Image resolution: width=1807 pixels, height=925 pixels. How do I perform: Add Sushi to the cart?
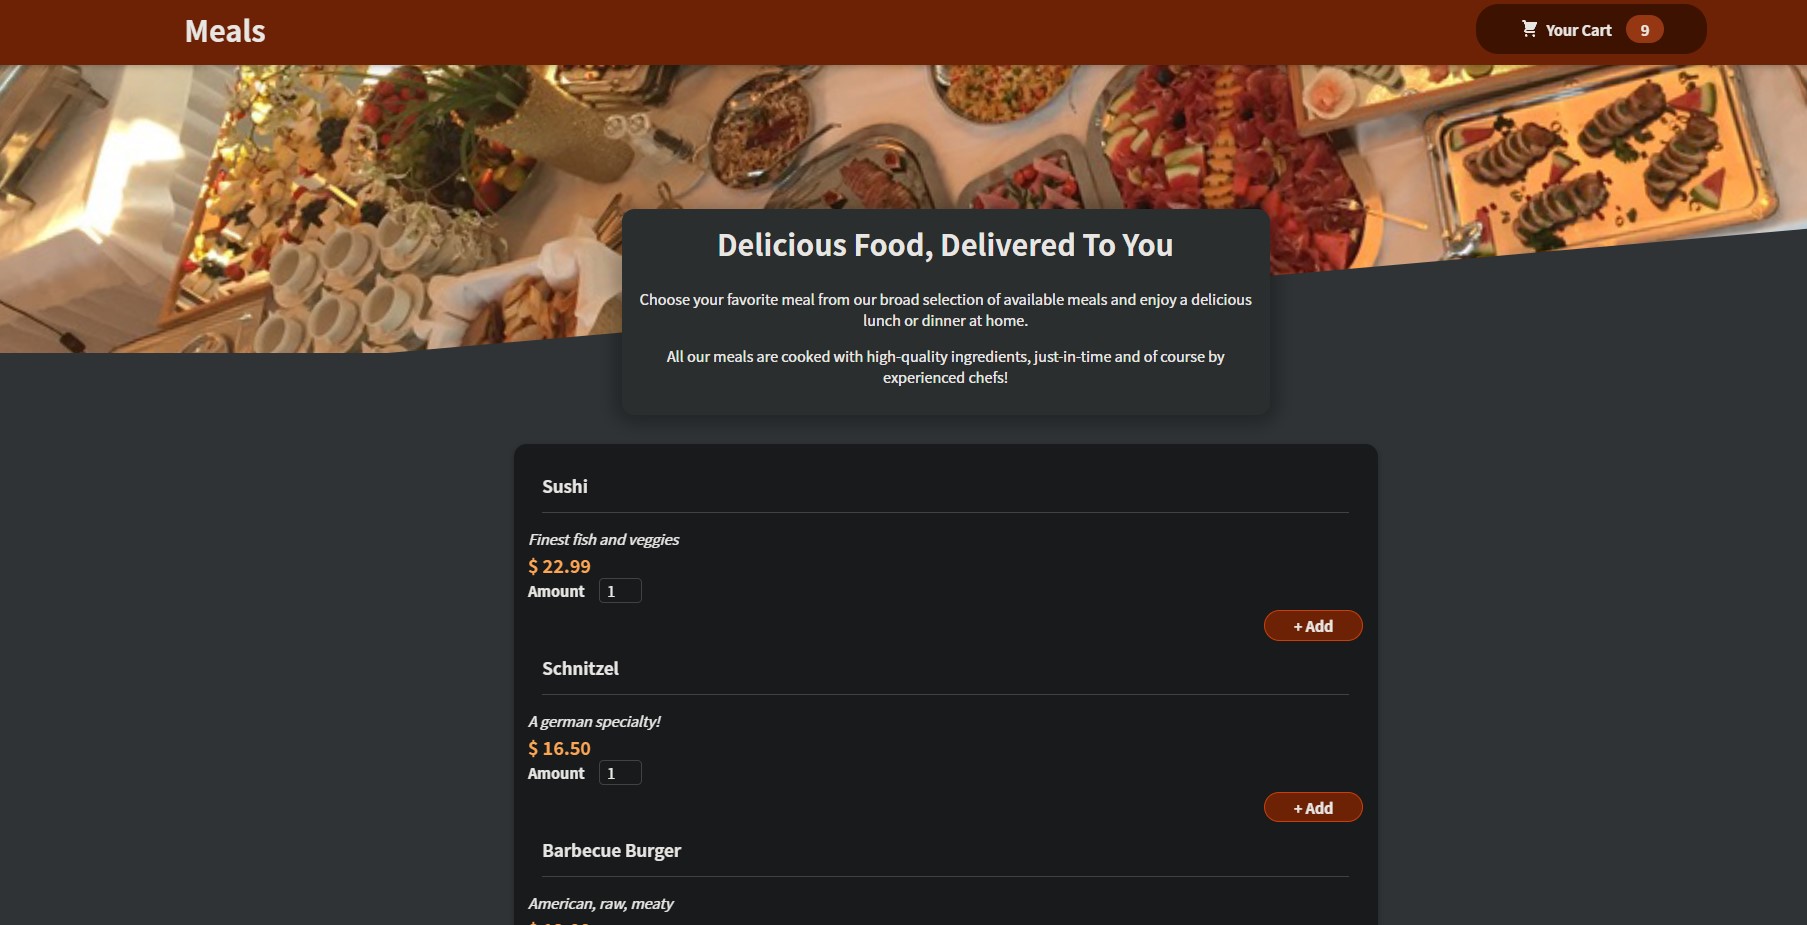(x=1313, y=625)
